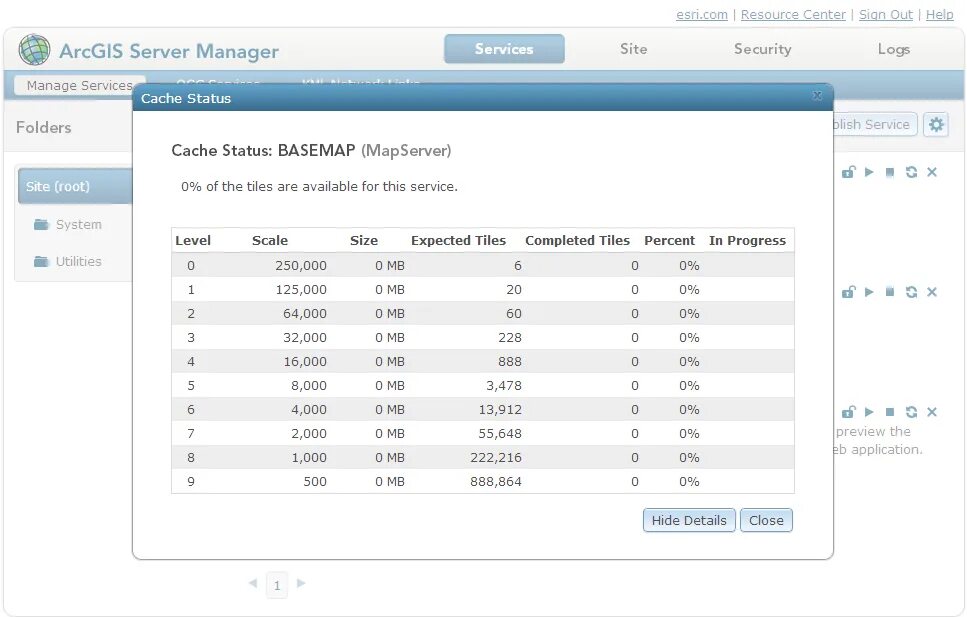967x617 pixels.
Task: Start the middle service with its play icon
Action: coord(870,292)
